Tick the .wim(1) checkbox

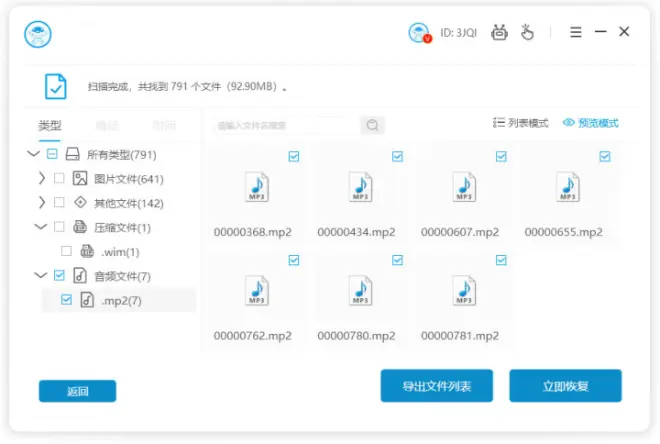click(x=67, y=251)
